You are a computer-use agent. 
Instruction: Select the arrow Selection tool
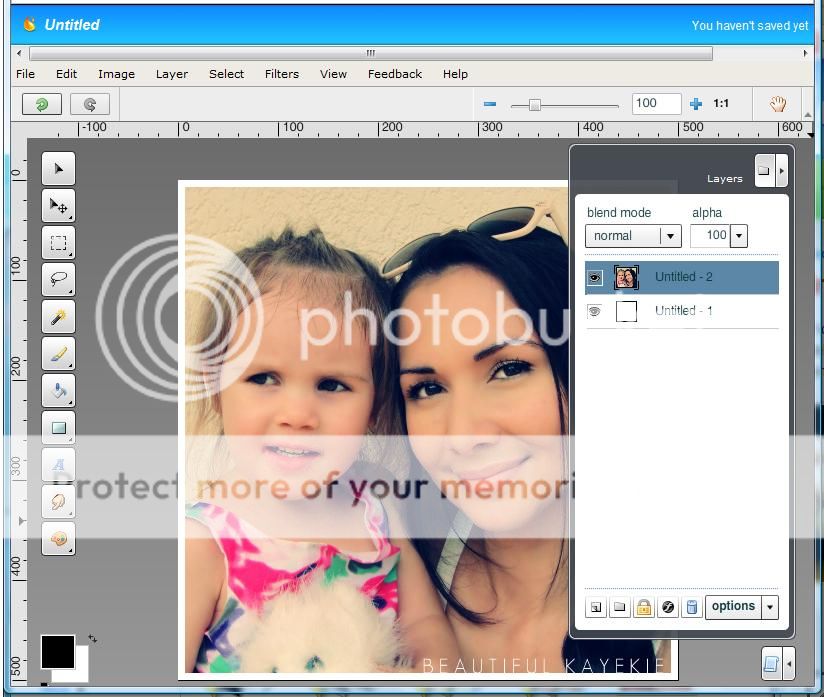pyautogui.click(x=58, y=169)
